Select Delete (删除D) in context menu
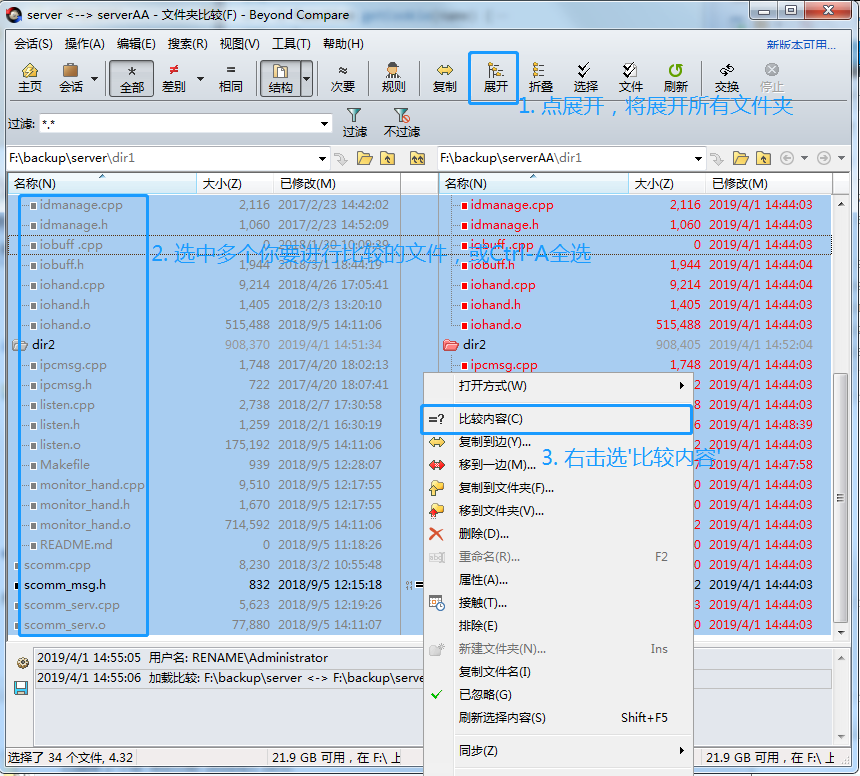The width and height of the screenshot is (860, 776). pyautogui.click(x=558, y=534)
